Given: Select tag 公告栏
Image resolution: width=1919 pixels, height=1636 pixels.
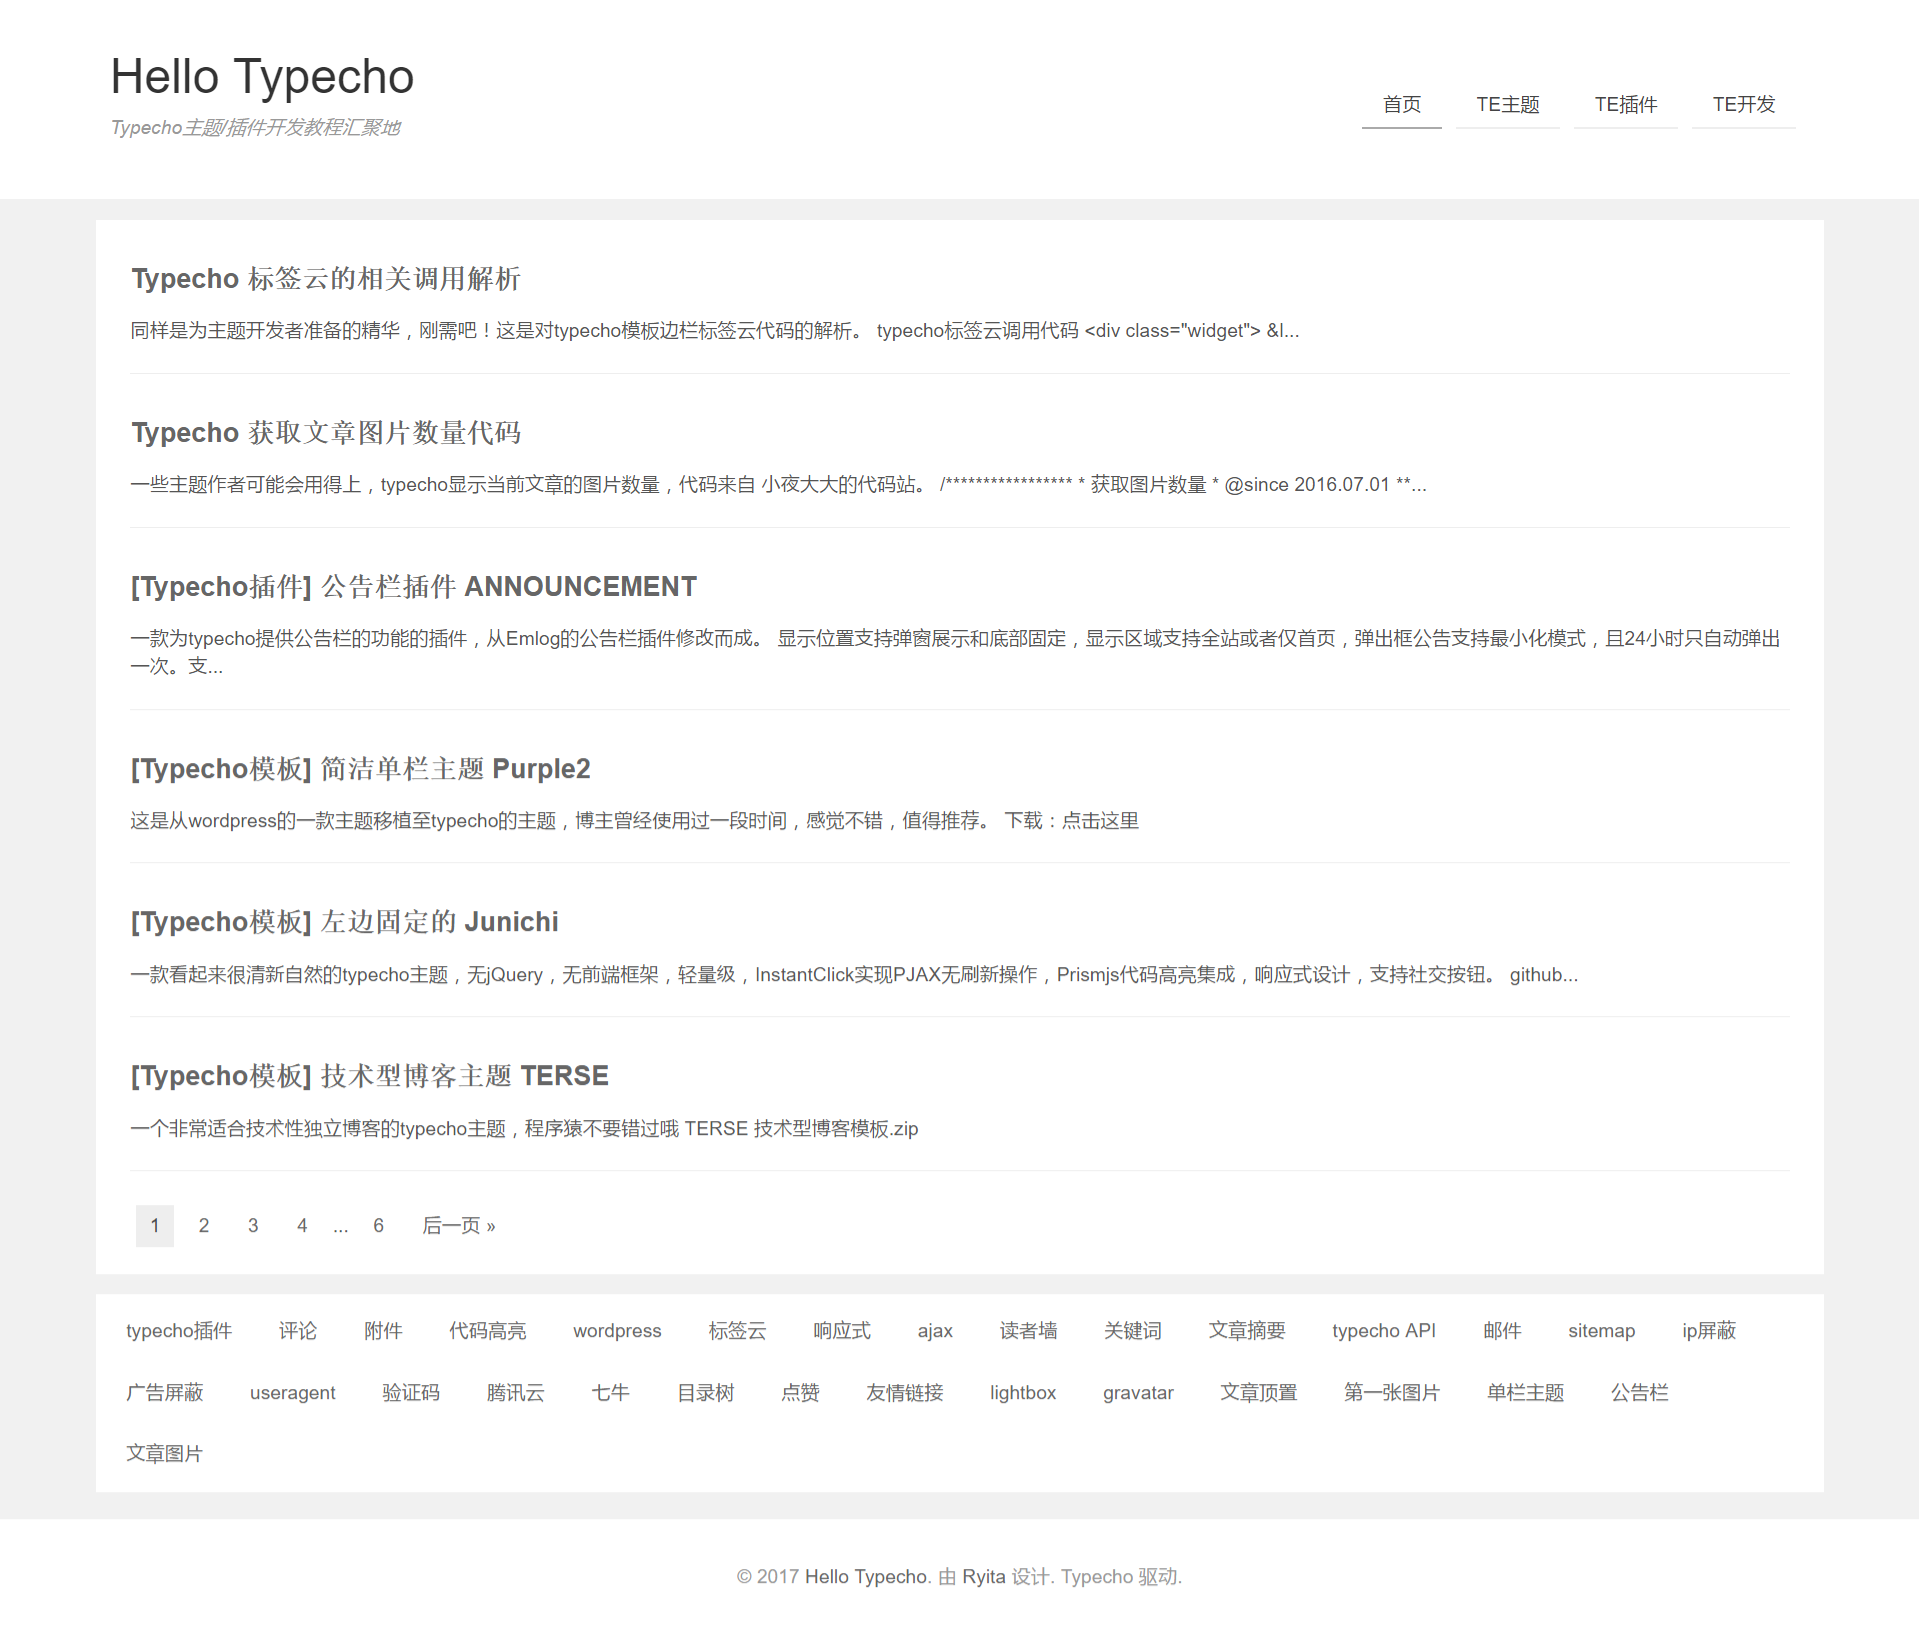Looking at the screenshot, I should [1640, 1393].
